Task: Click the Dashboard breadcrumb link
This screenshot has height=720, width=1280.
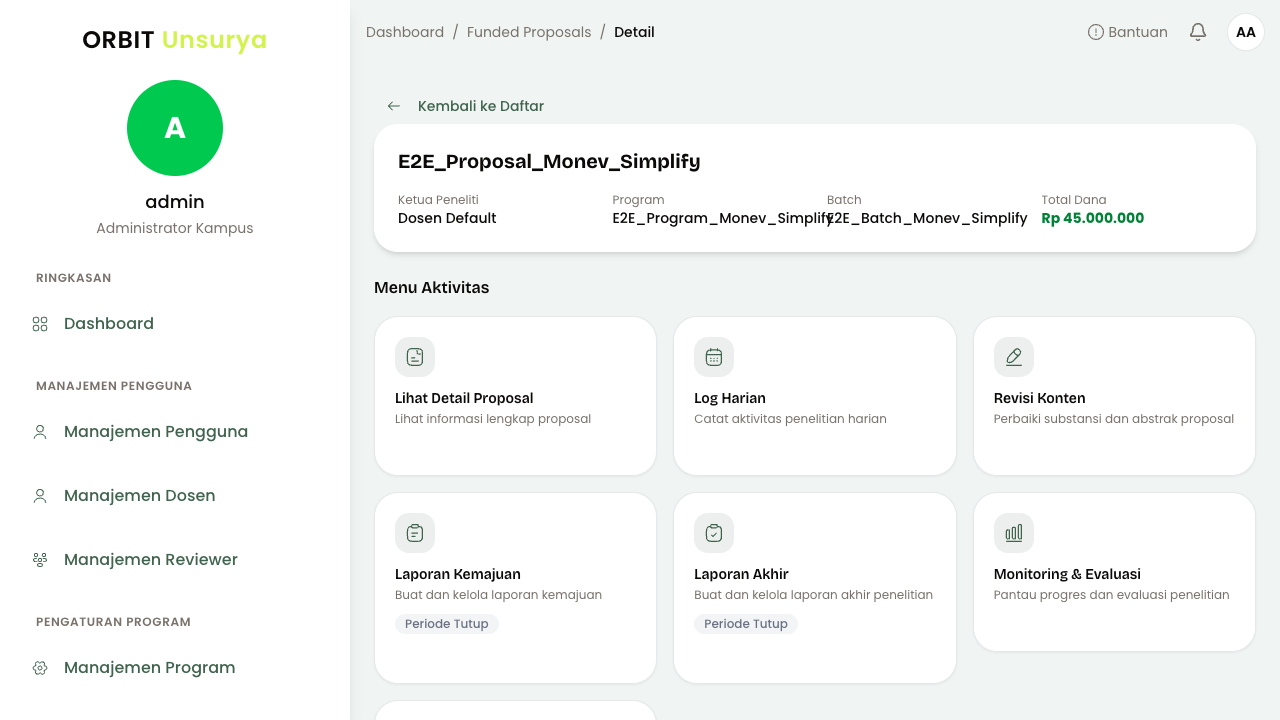Action: pyautogui.click(x=405, y=32)
